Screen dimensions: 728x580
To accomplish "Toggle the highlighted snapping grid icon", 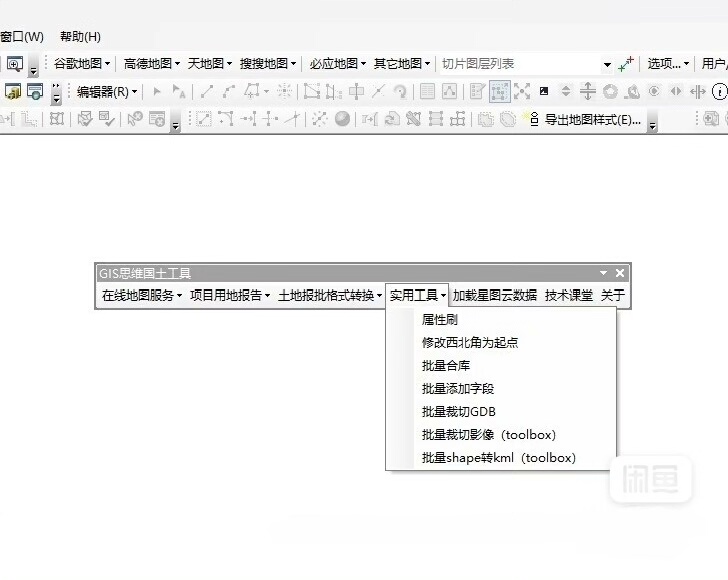I will (x=500, y=91).
